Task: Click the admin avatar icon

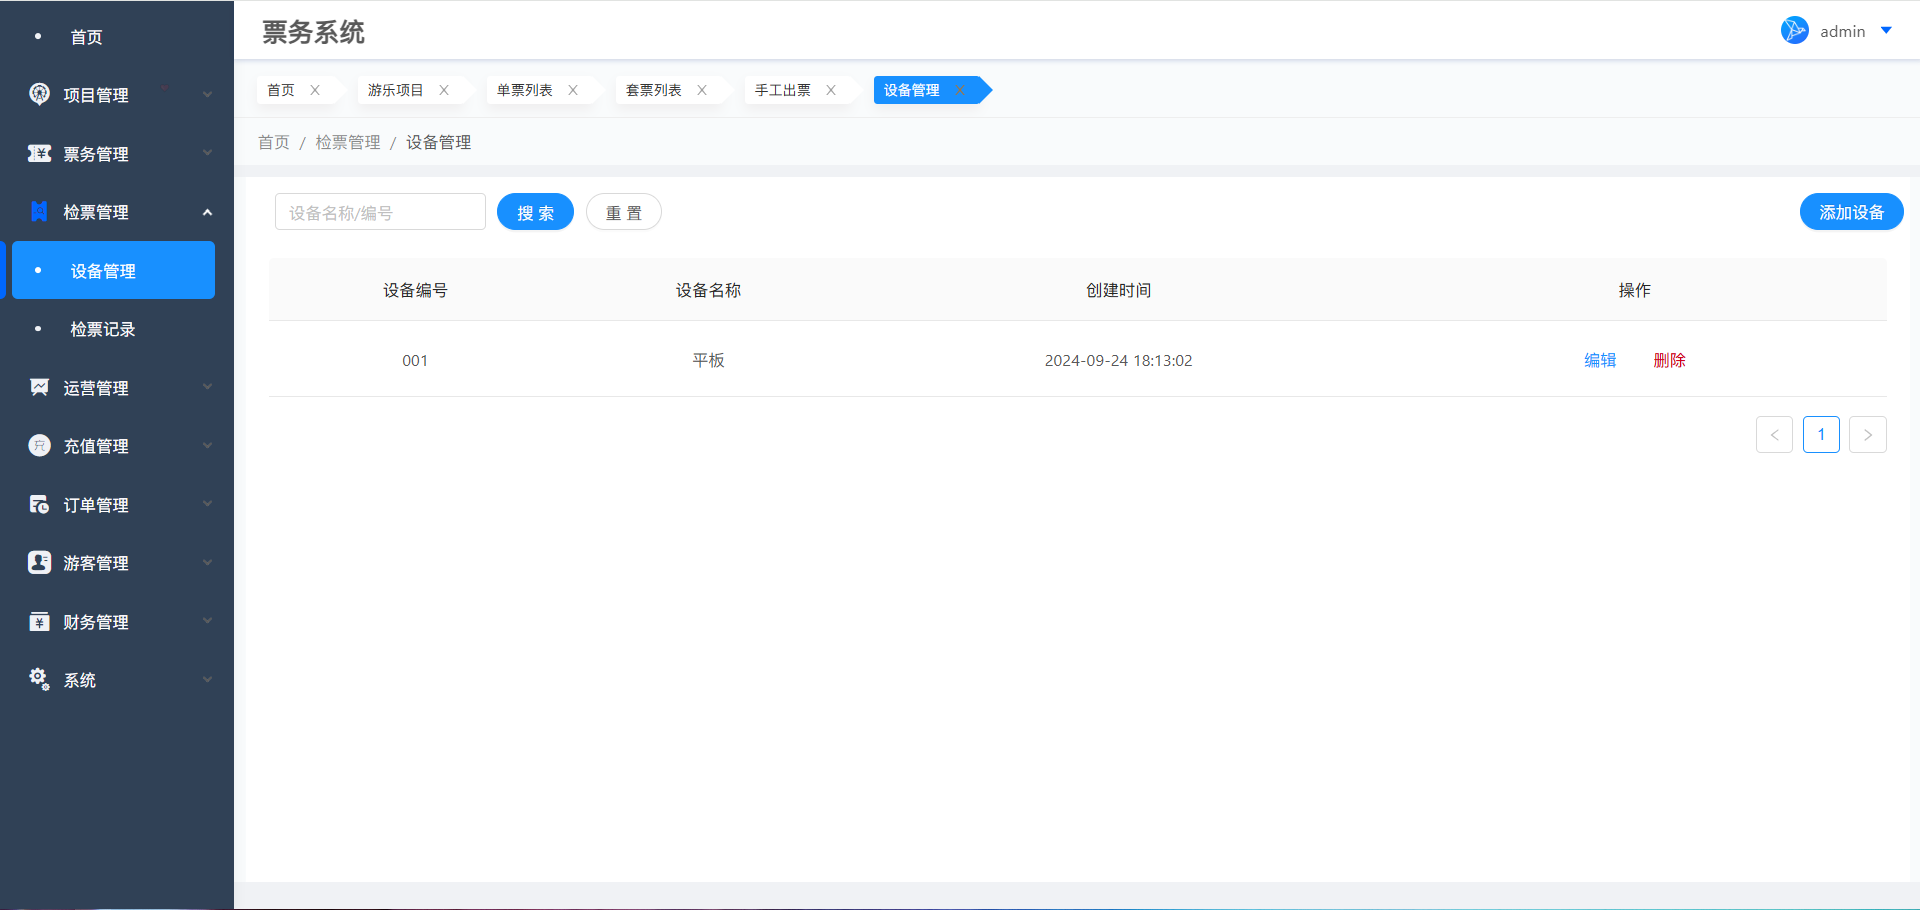Action: pos(1794,30)
